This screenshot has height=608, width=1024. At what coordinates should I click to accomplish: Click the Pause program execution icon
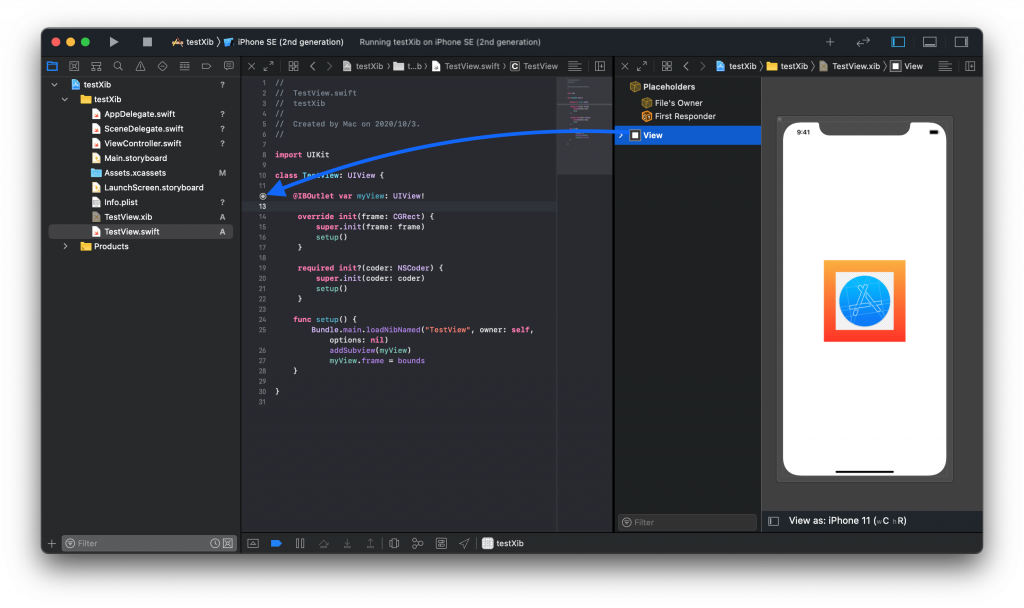click(x=300, y=543)
